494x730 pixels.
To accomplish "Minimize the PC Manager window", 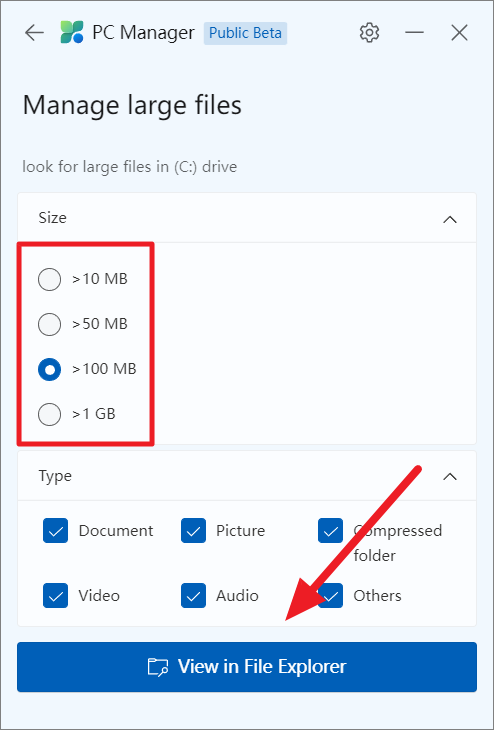I will [414, 33].
